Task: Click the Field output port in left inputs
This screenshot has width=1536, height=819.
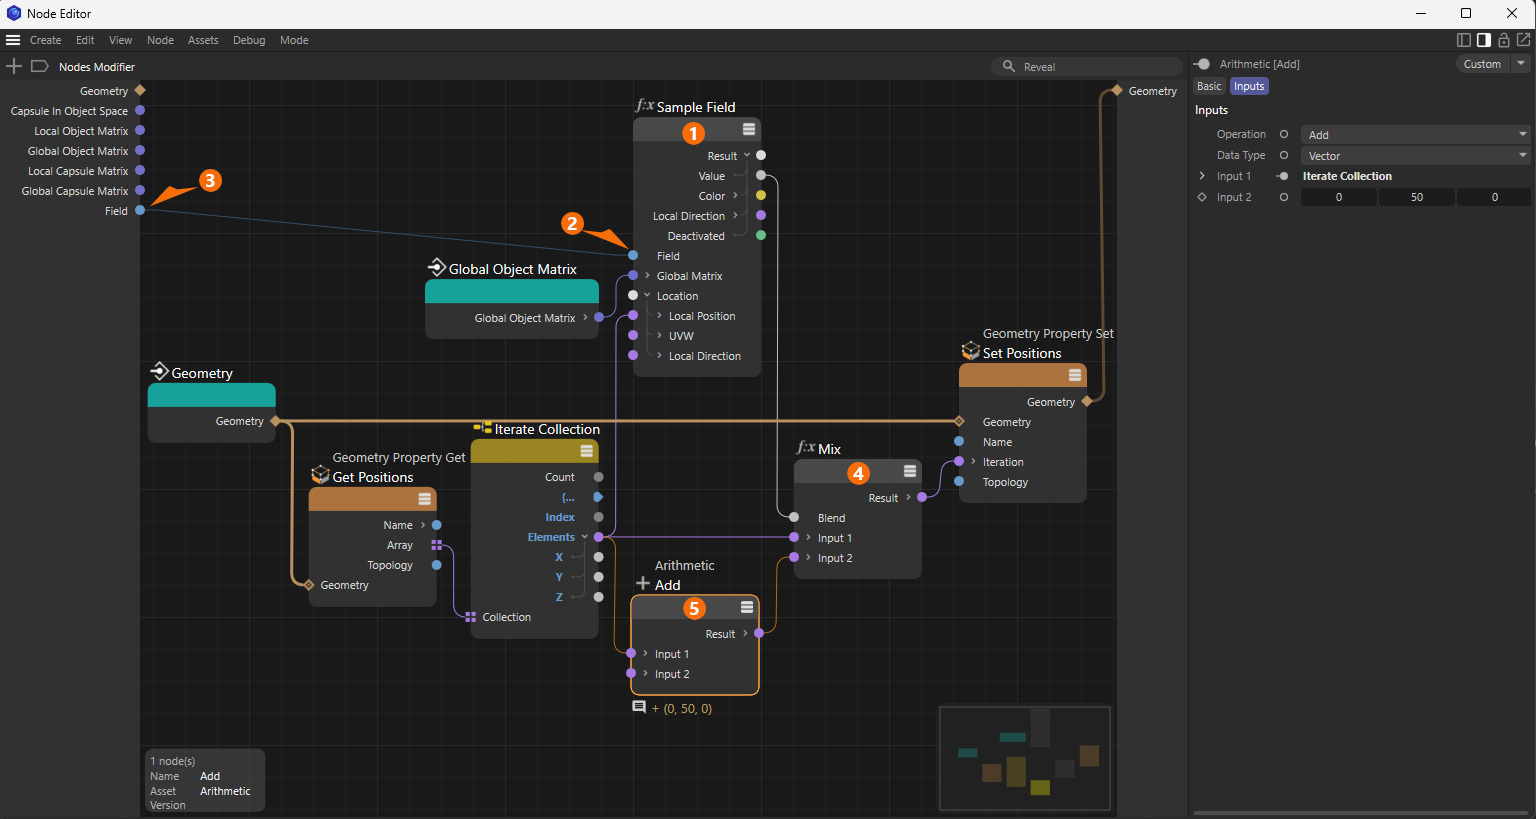Action: tap(140, 210)
